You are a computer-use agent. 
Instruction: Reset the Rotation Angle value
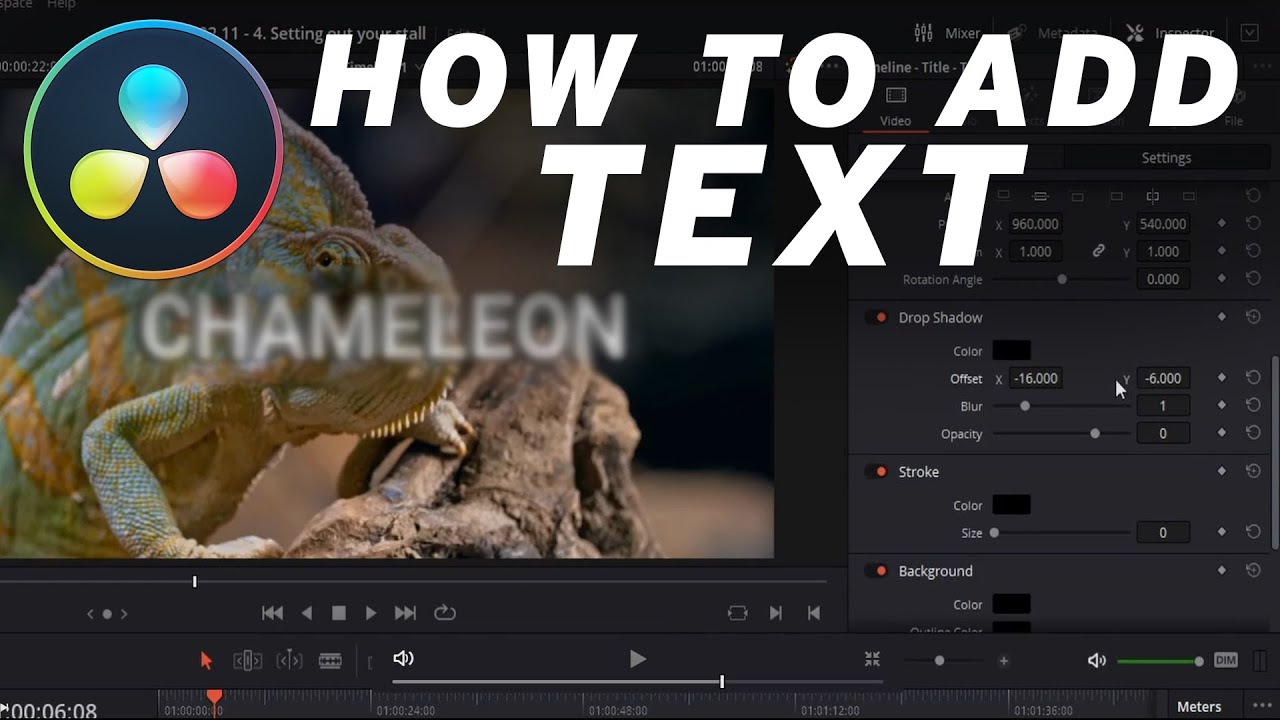click(x=1253, y=279)
